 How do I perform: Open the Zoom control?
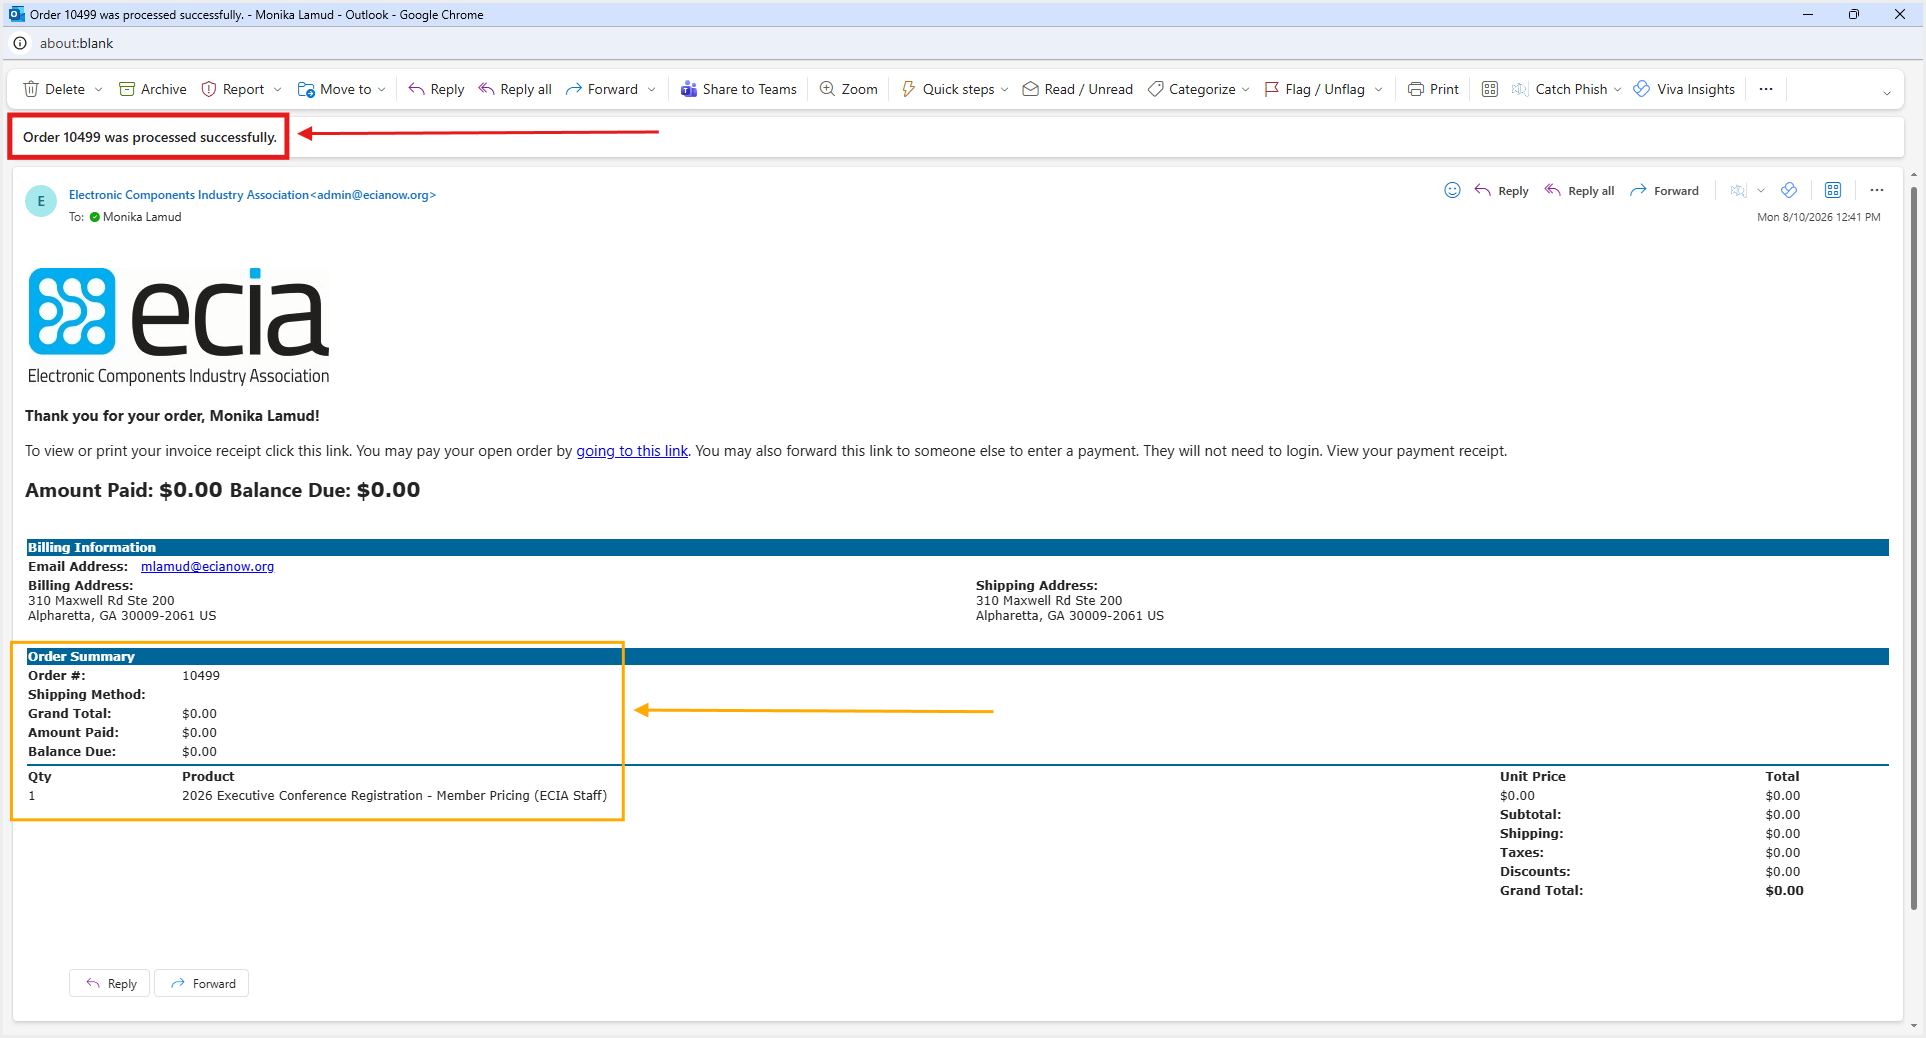(849, 89)
